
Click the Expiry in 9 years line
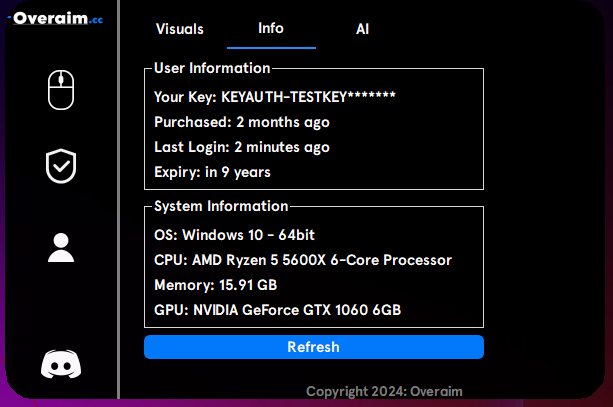212,172
